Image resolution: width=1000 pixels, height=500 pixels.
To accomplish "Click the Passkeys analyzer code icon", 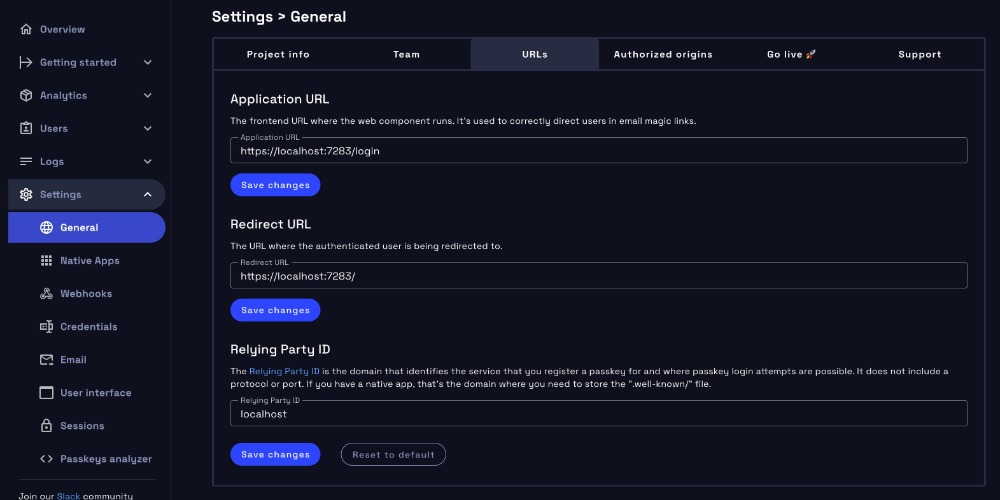I will pos(46,459).
